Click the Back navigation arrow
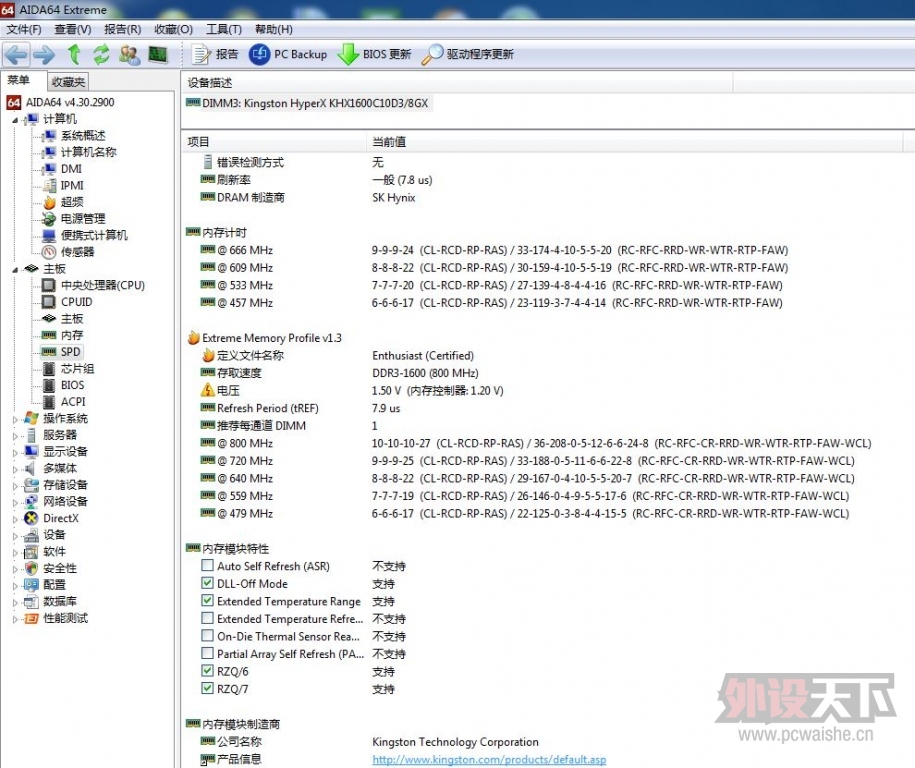Image resolution: width=915 pixels, height=768 pixels. tap(16, 55)
